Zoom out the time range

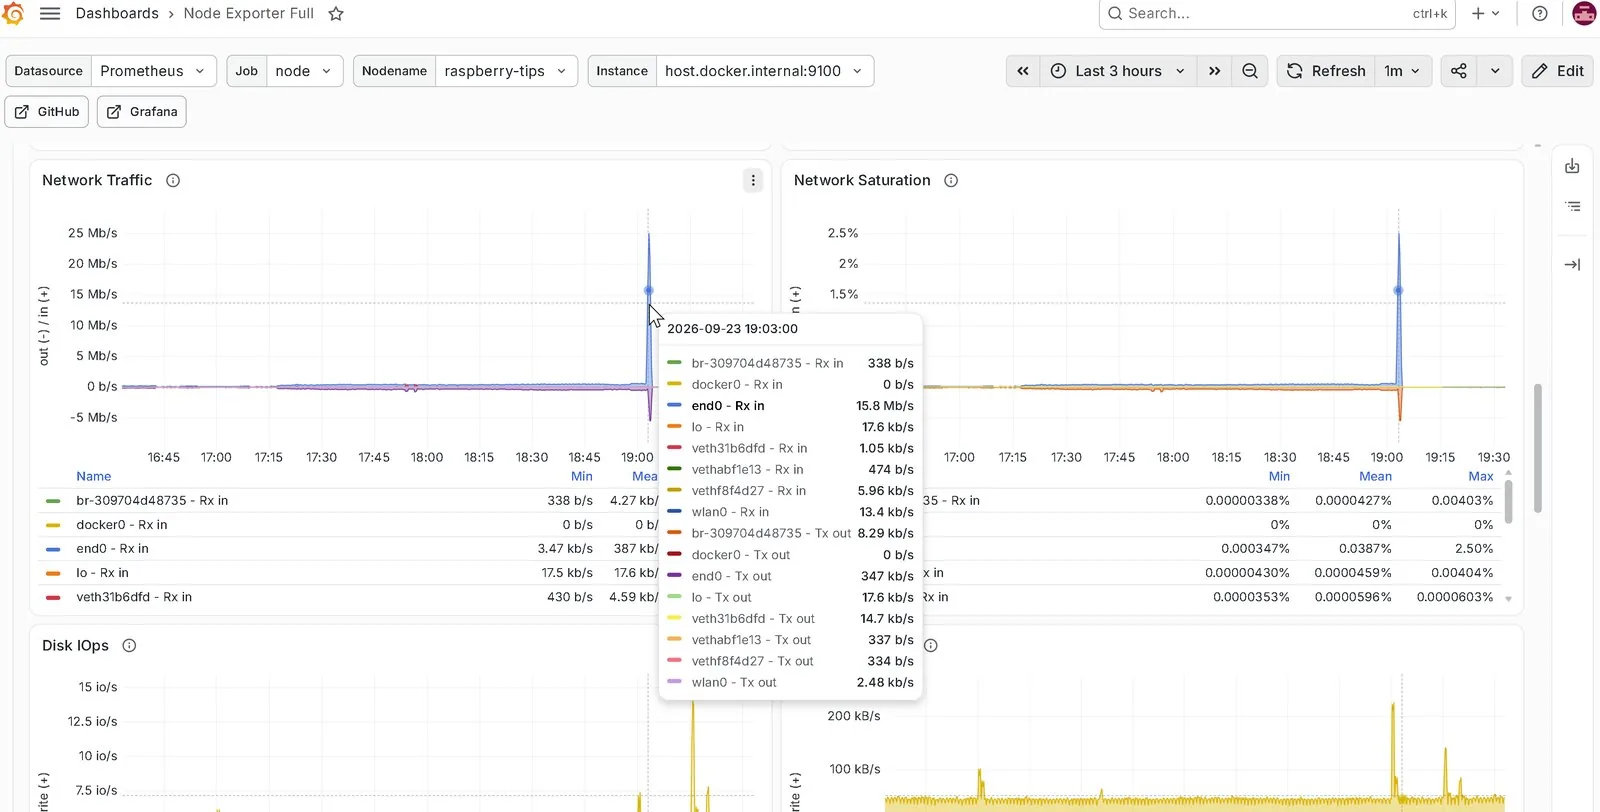[x=1250, y=71]
